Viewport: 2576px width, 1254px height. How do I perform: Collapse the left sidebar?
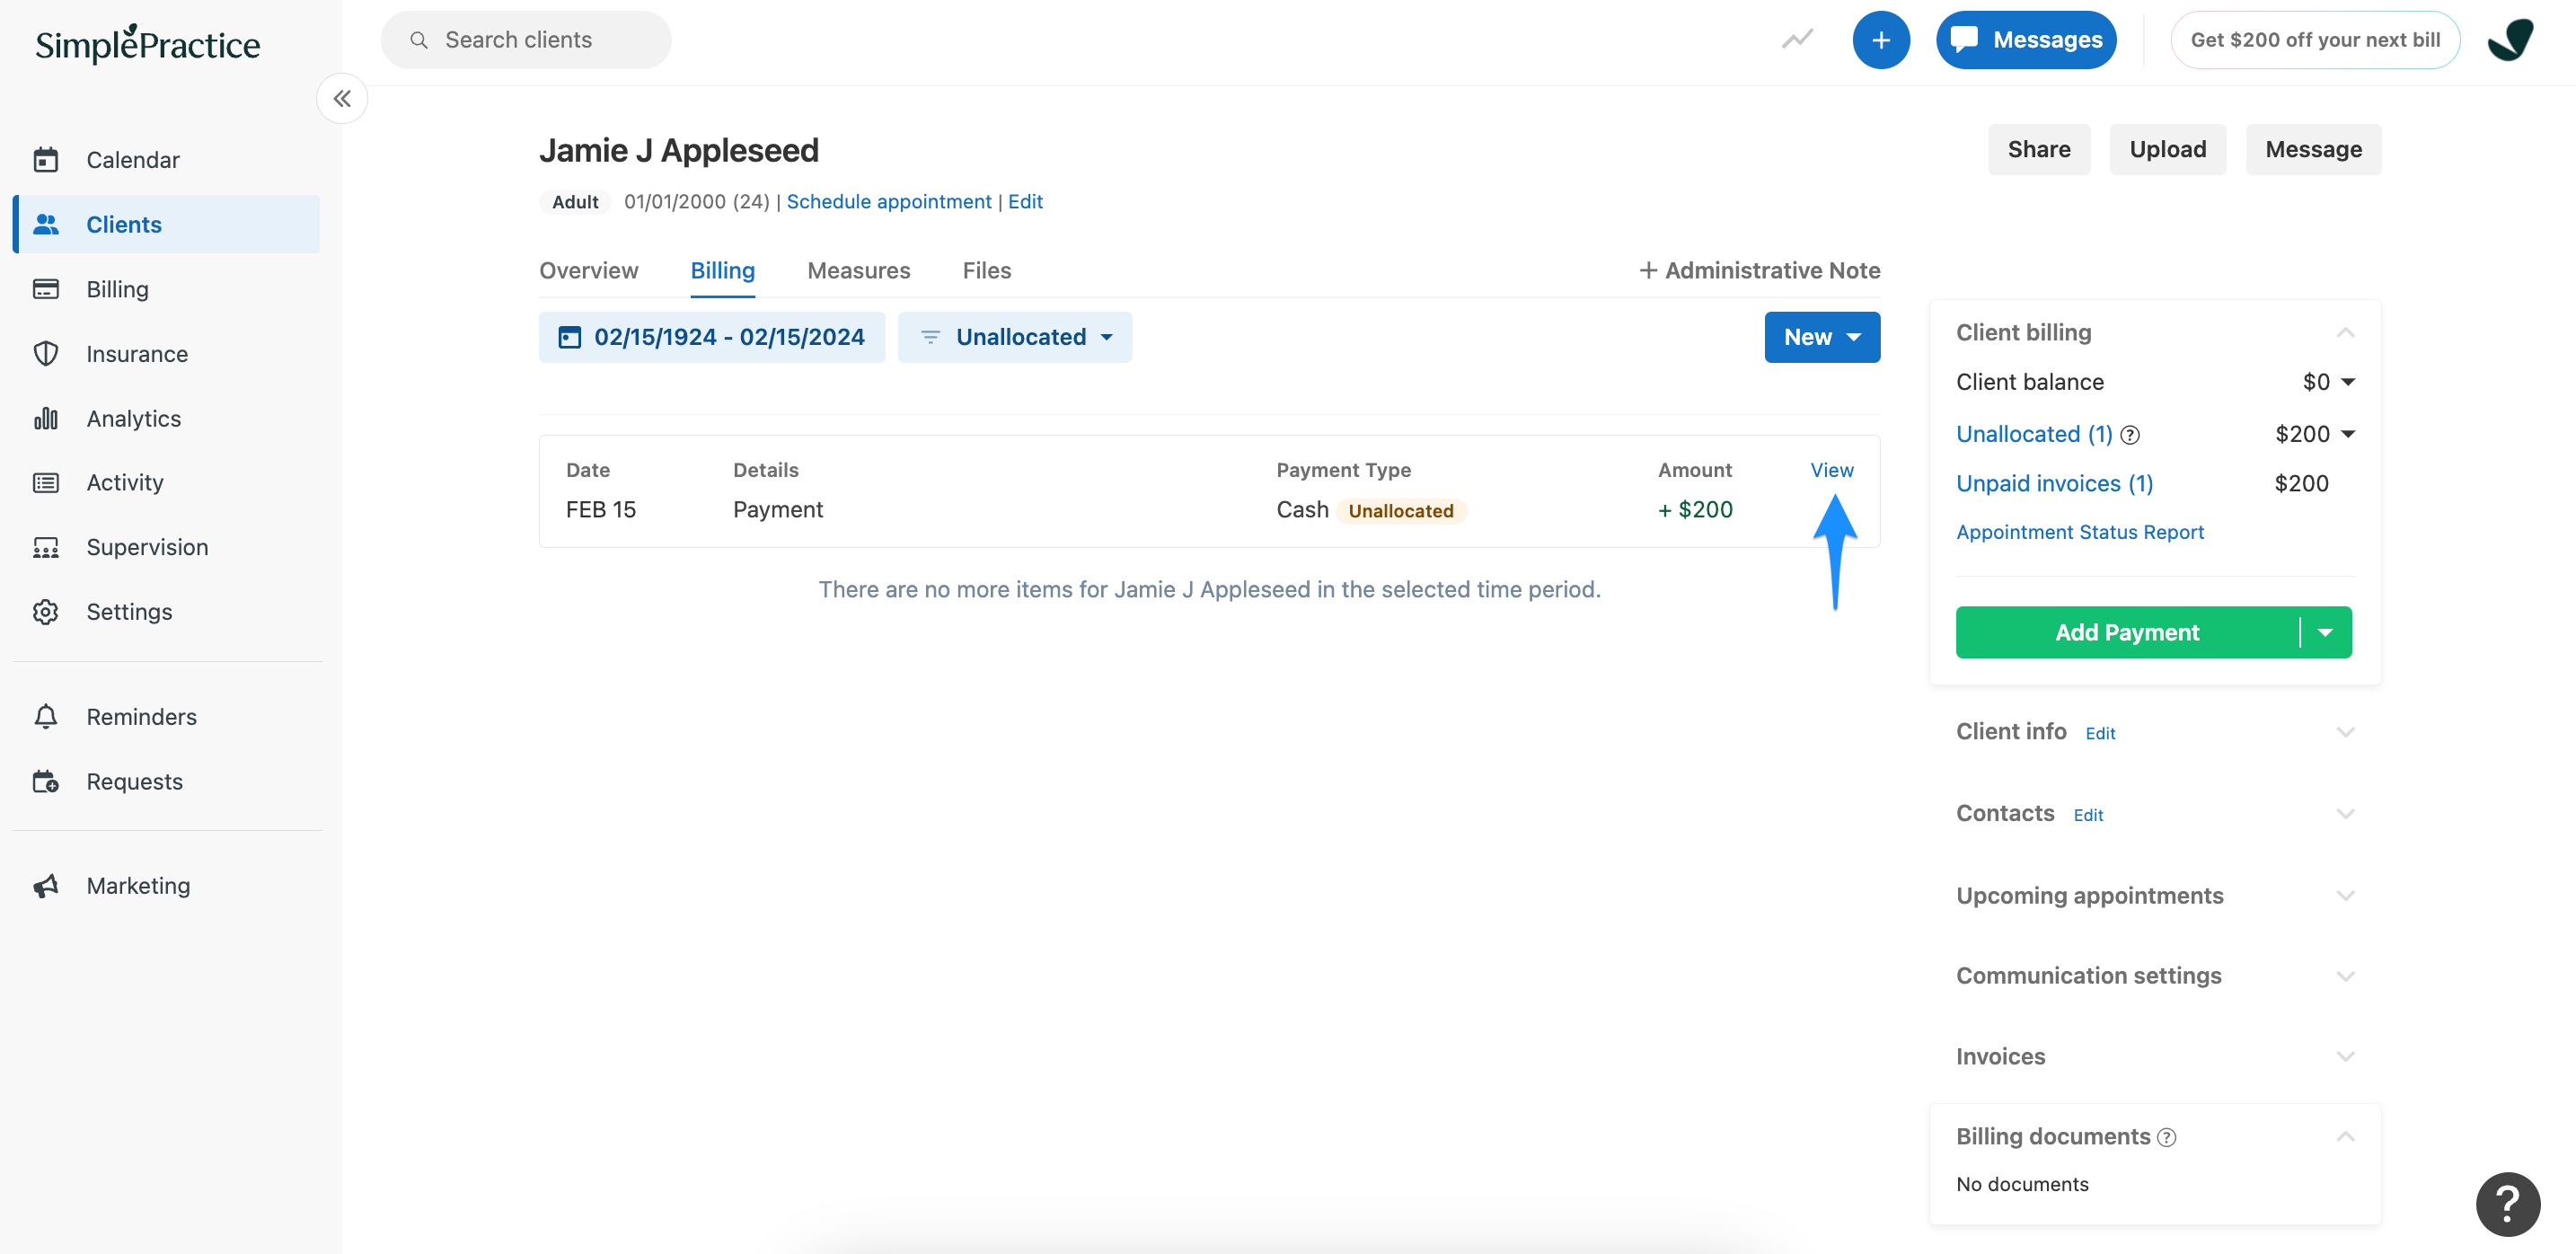(341, 98)
